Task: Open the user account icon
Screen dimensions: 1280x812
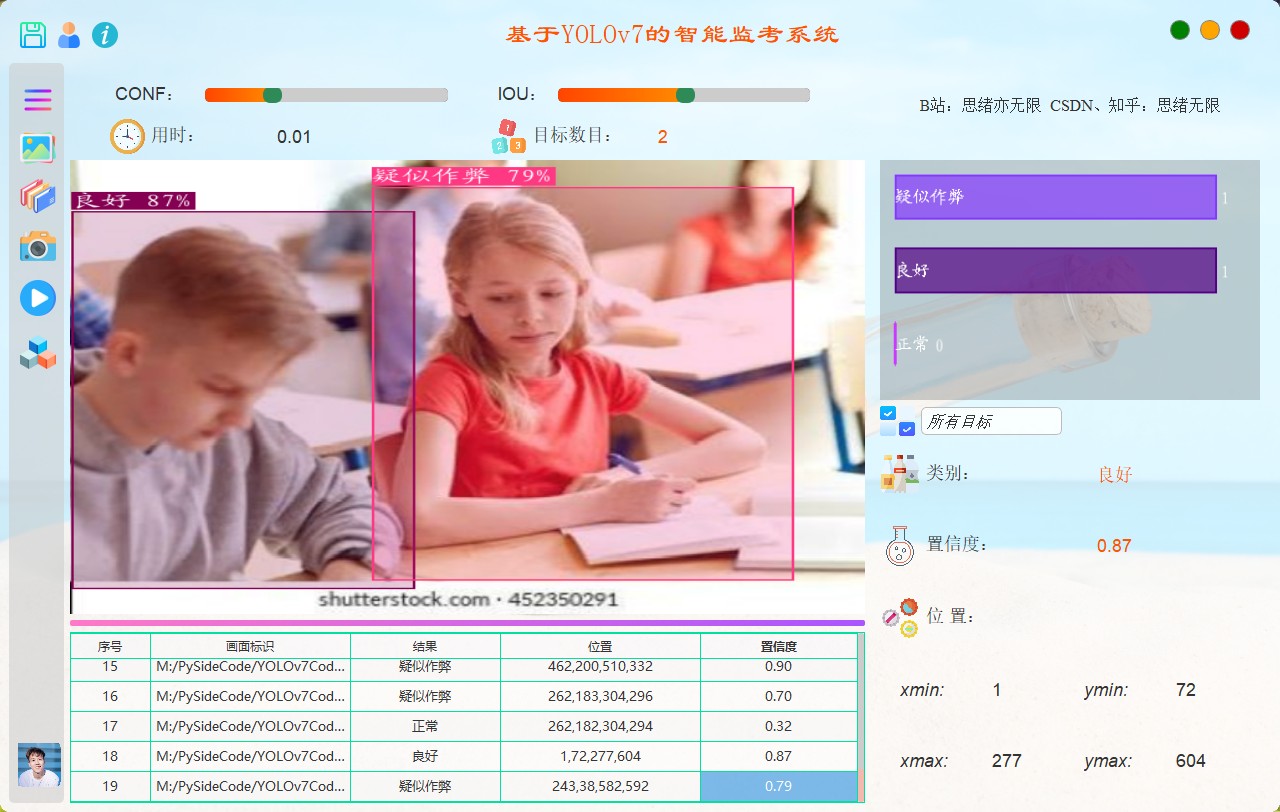Action: 69,35
